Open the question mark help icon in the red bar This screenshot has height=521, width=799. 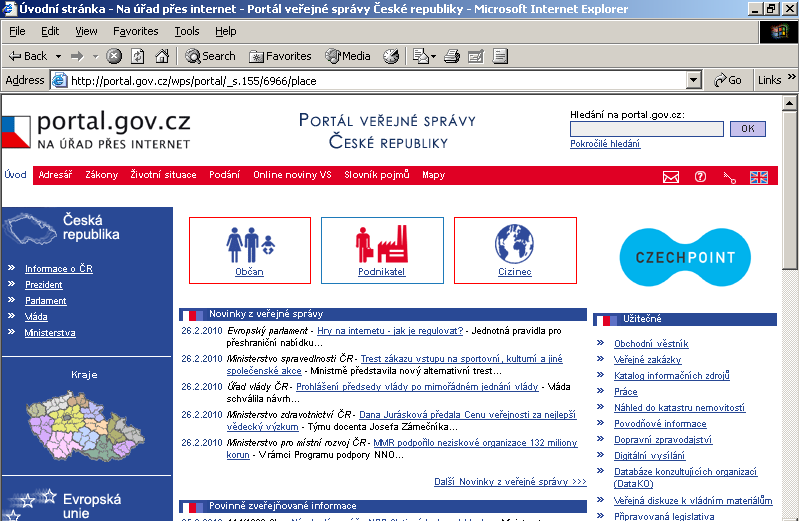tap(700, 176)
